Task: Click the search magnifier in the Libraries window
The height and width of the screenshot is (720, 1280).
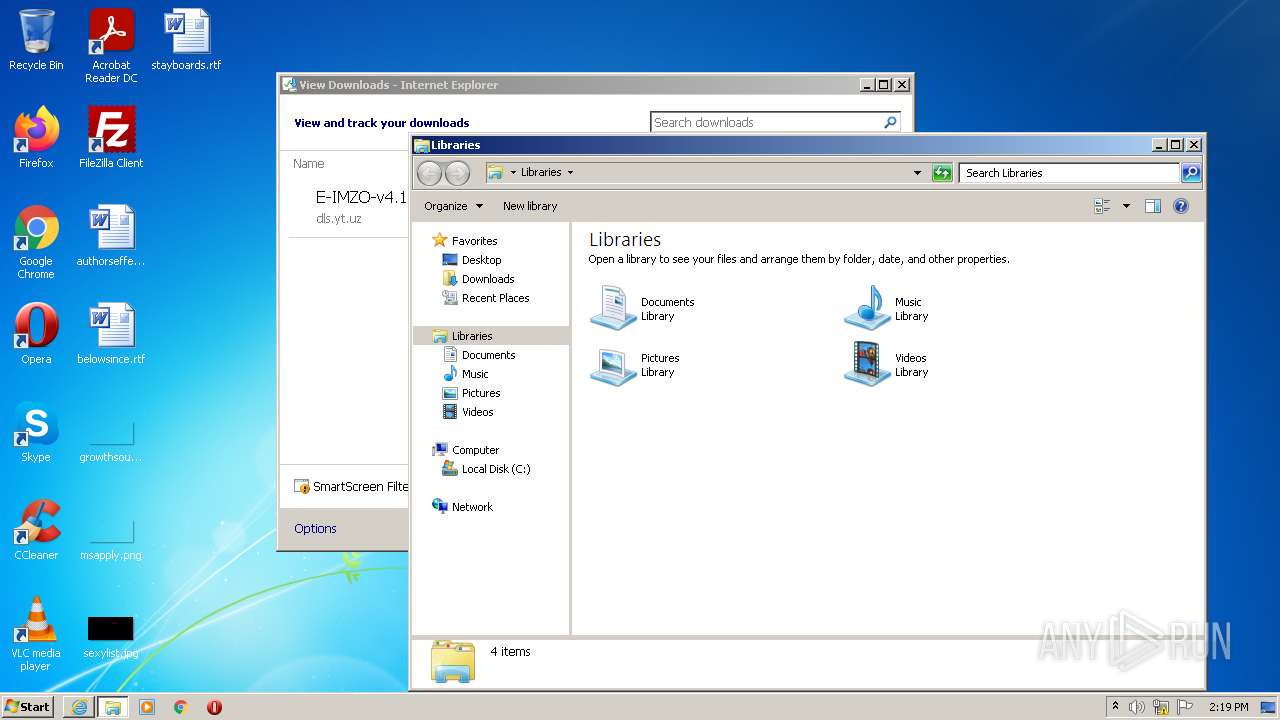Action: tap(1190, 173)
